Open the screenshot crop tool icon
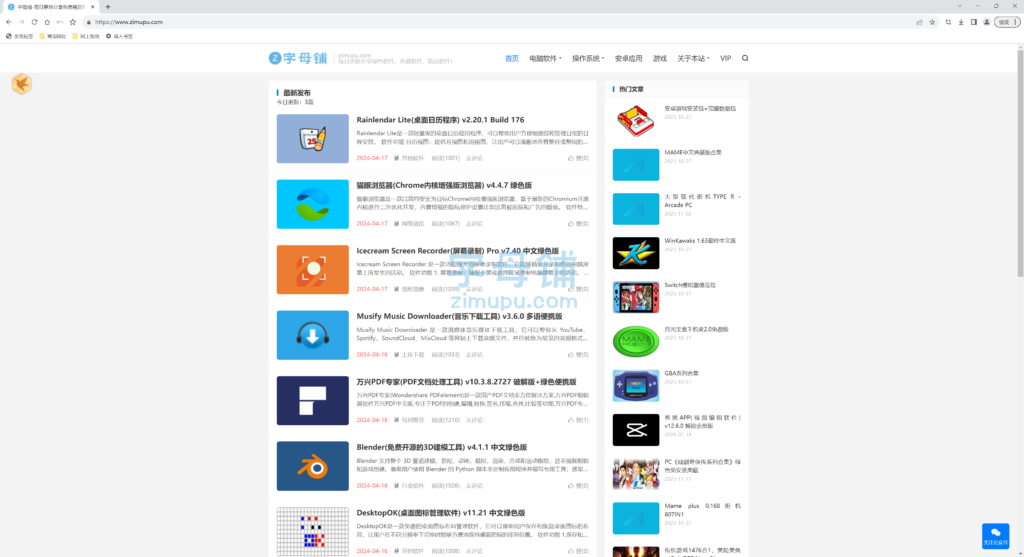The height and width of the screenshot is (557, 1024). tap(948, 22)
